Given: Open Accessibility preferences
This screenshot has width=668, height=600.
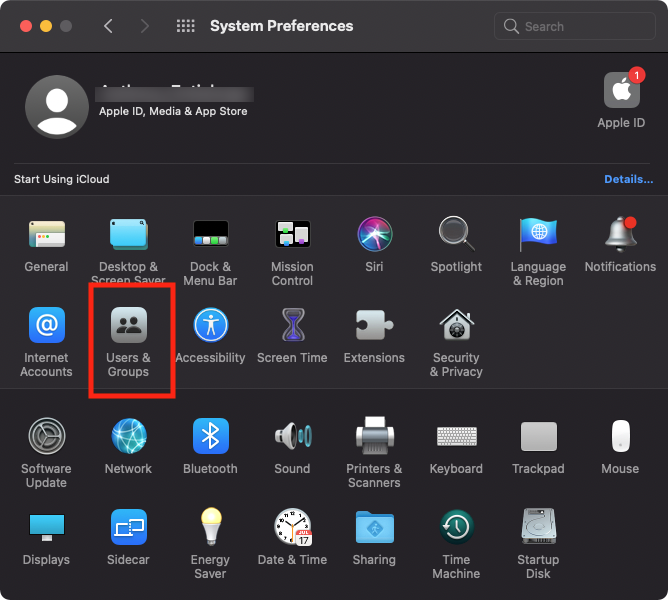Looking at the screenshot, I should pos(210,325).
